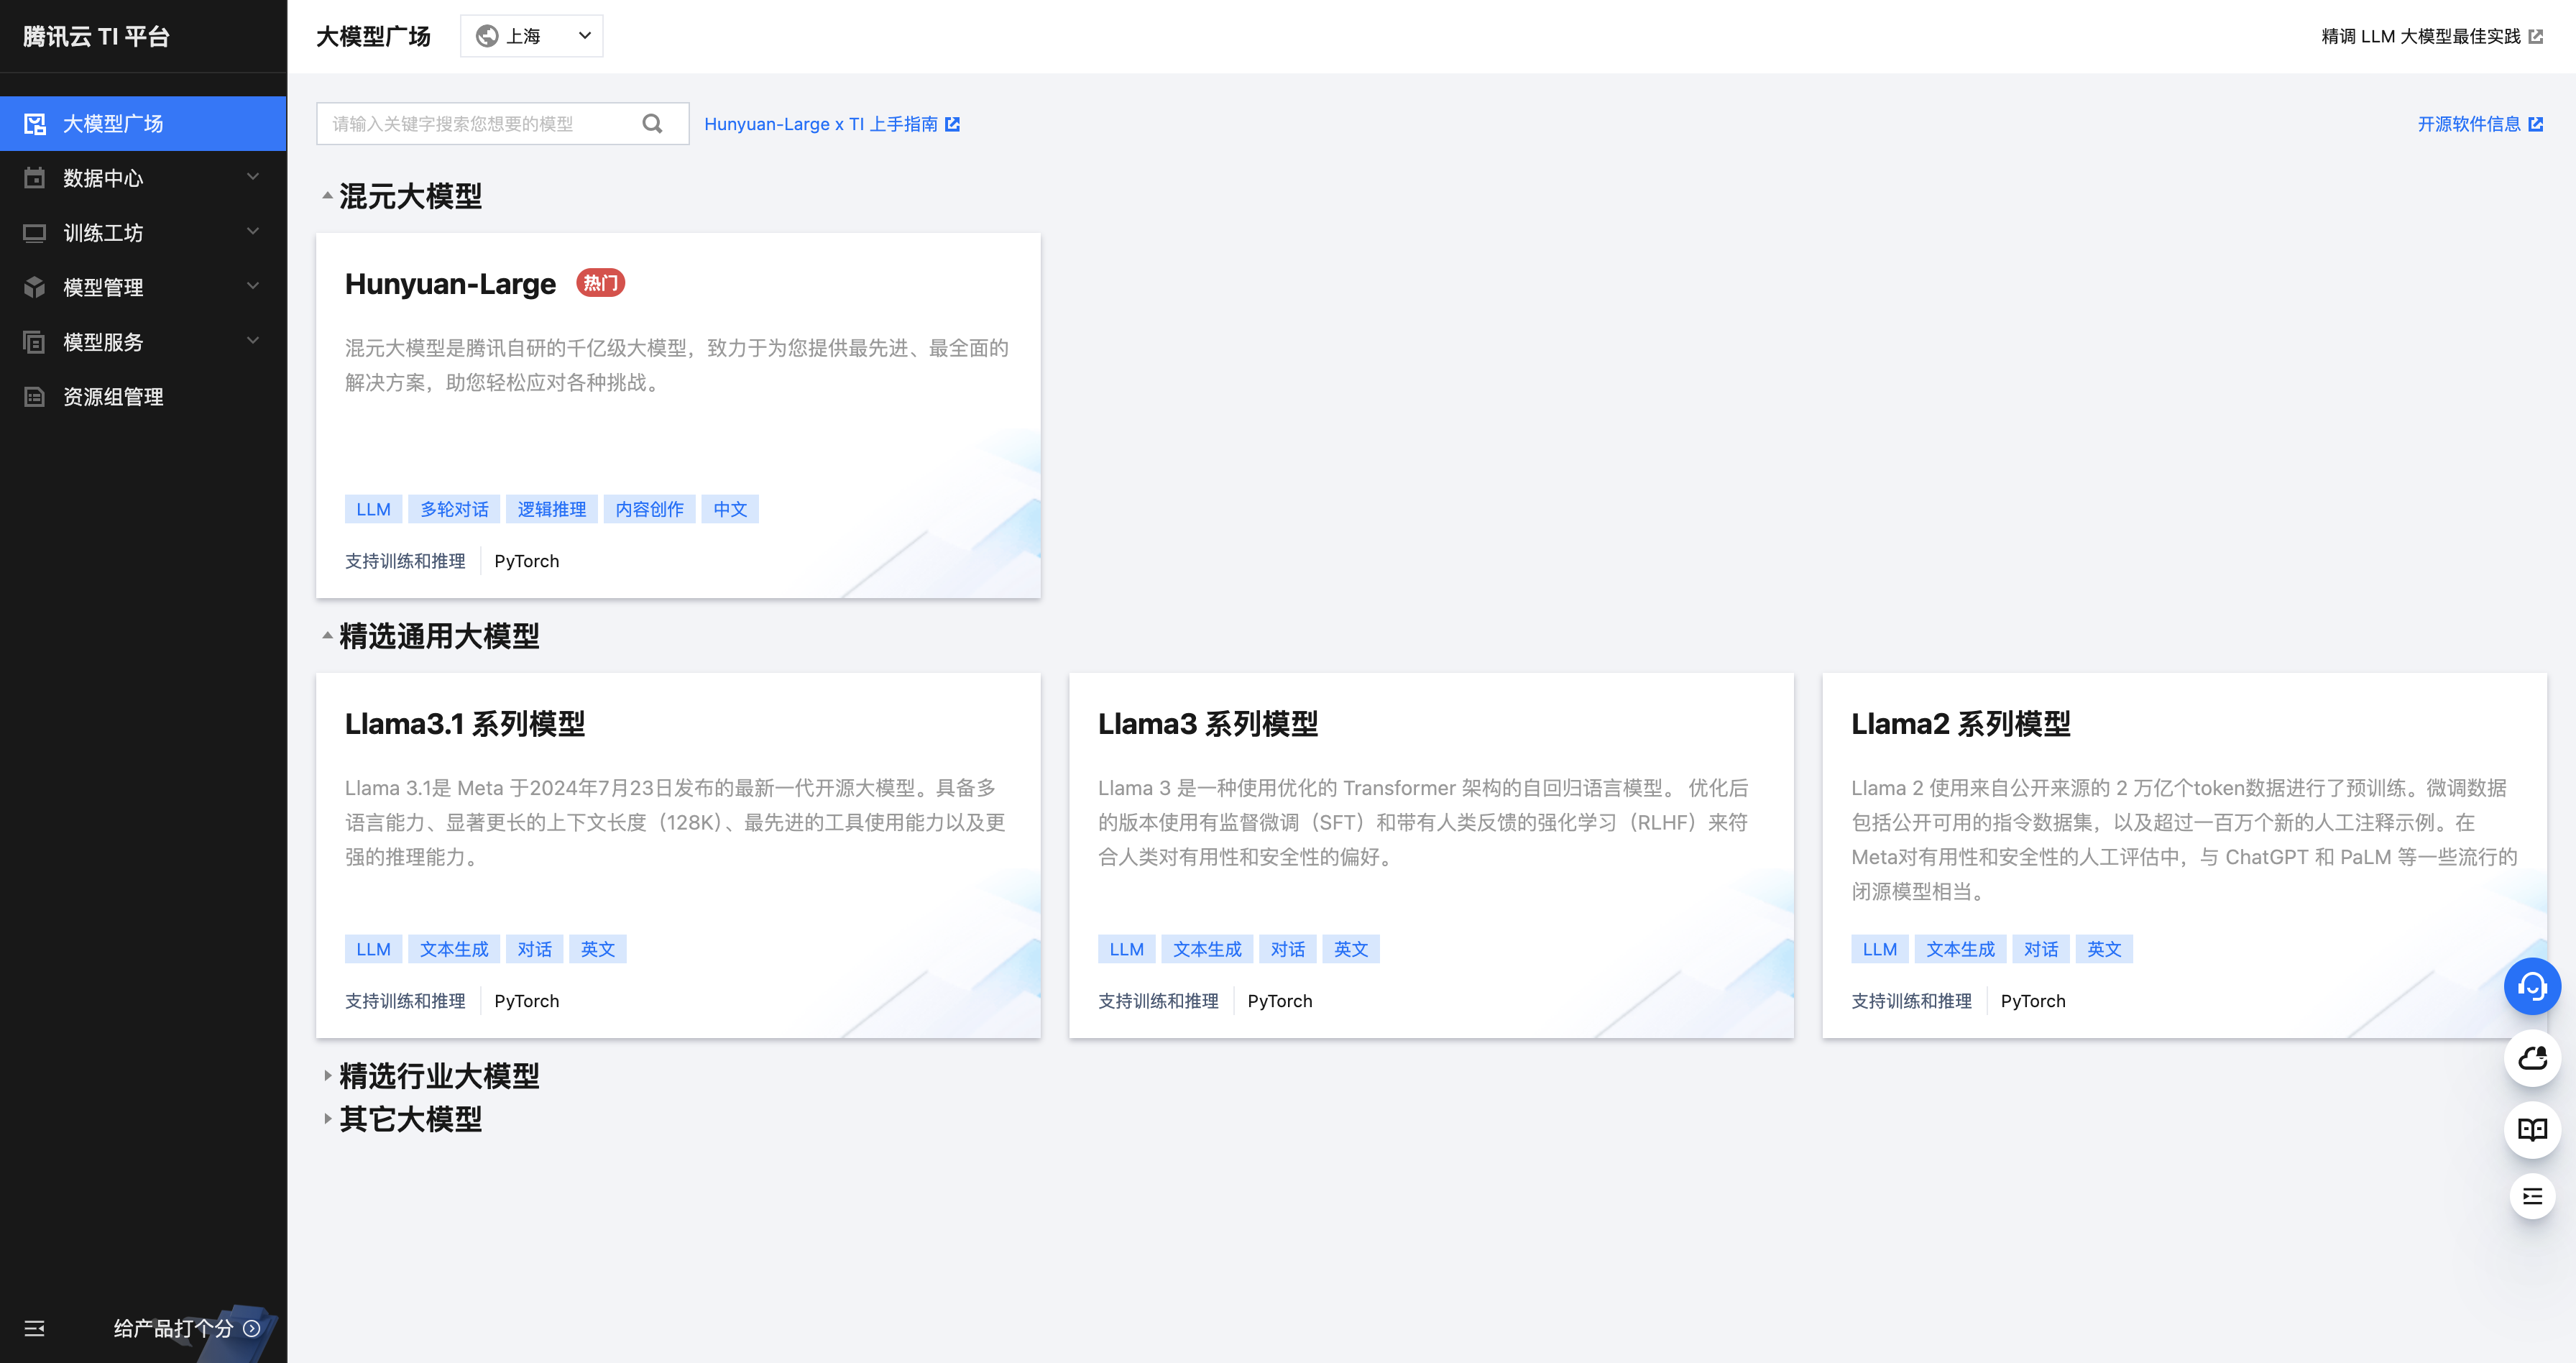
Task: Click the 逻辑推理 tag on Hunyuan-Large
Action: point(552,509)
